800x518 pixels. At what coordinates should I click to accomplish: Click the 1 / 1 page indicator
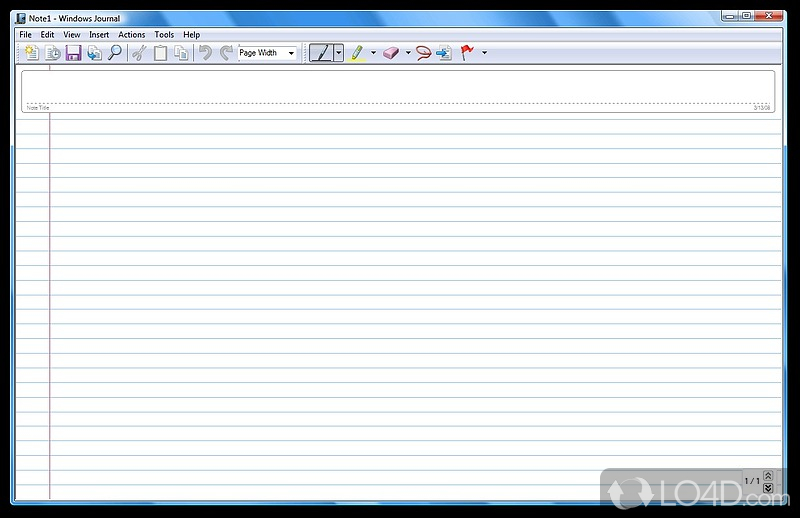coord(752,481)
